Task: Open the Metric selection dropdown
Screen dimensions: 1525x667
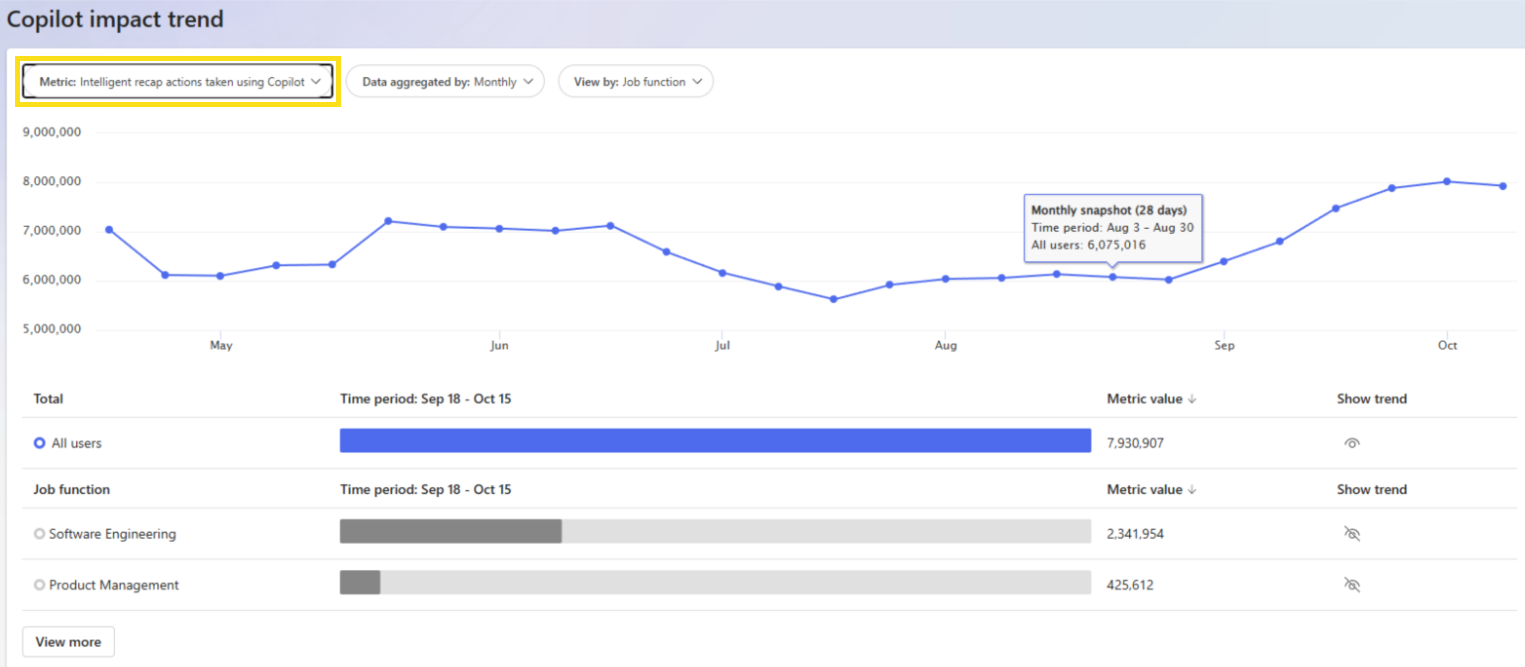Action: pyautogui.click(x=178, y=81)
